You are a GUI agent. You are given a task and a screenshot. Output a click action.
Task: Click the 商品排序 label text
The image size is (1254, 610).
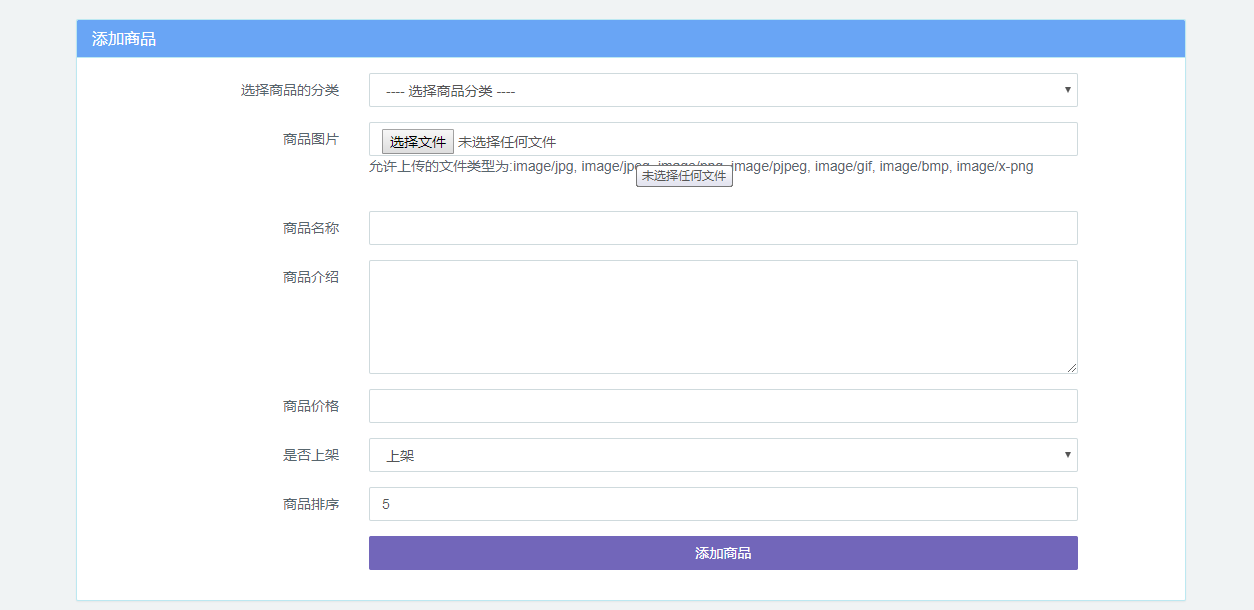(311, 504)
